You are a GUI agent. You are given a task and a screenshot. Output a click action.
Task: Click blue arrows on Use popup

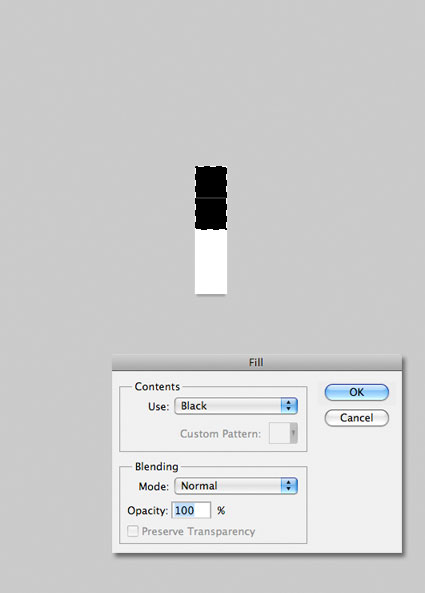[289, 406]
